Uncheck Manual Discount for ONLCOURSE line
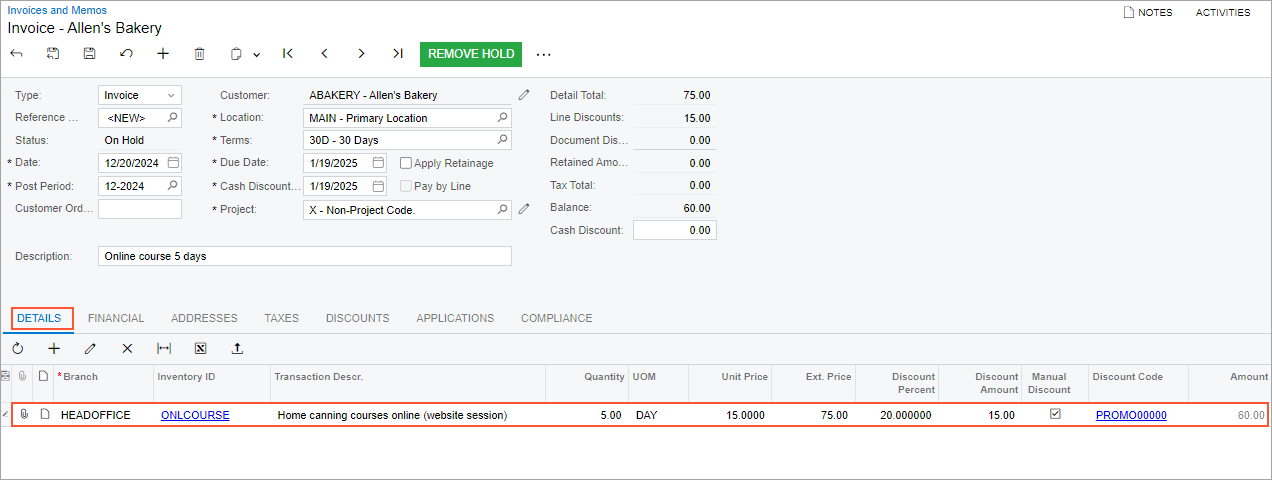The image size is (1272, 480). (1055, 414)
